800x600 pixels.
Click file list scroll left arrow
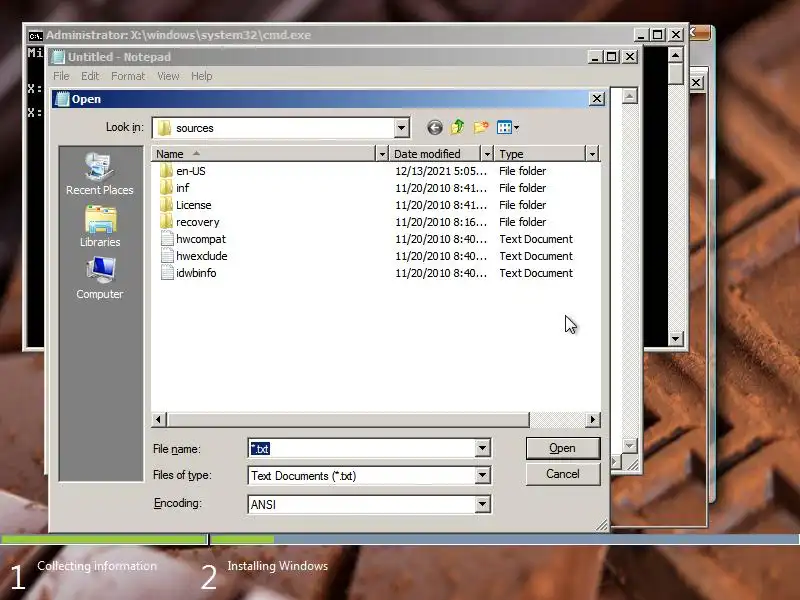point(158,419)
